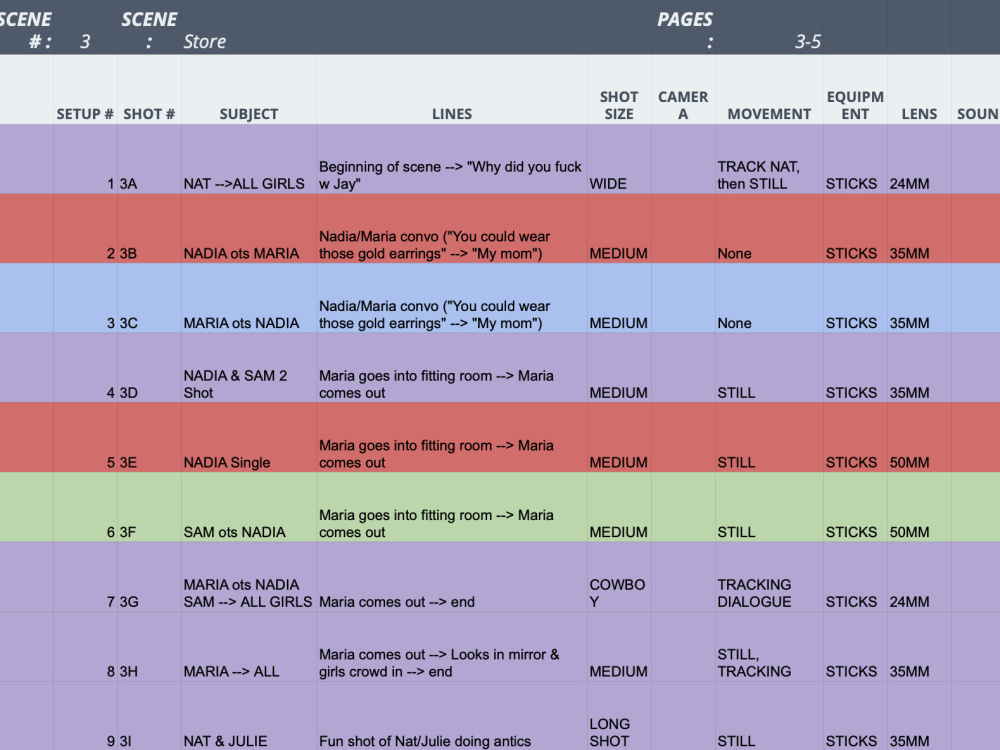Select shot cell 3C

point(149,298)
